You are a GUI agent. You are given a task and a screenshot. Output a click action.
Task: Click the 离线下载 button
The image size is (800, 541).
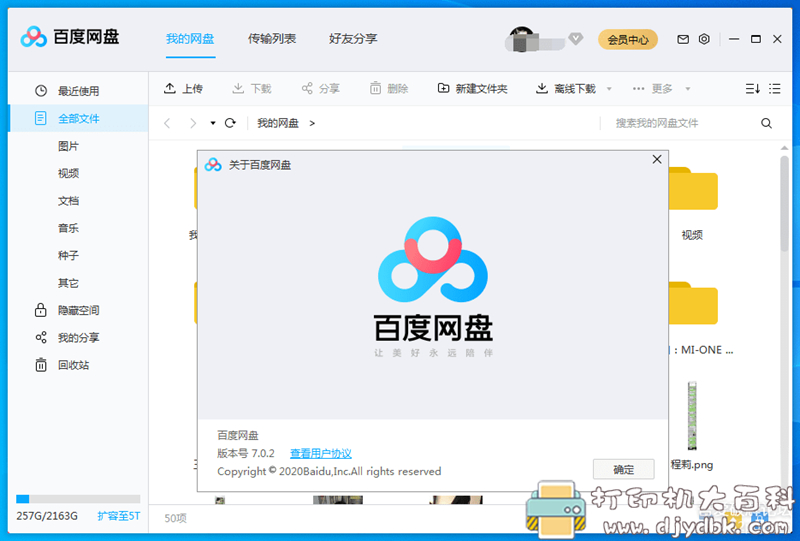point(566,89)
